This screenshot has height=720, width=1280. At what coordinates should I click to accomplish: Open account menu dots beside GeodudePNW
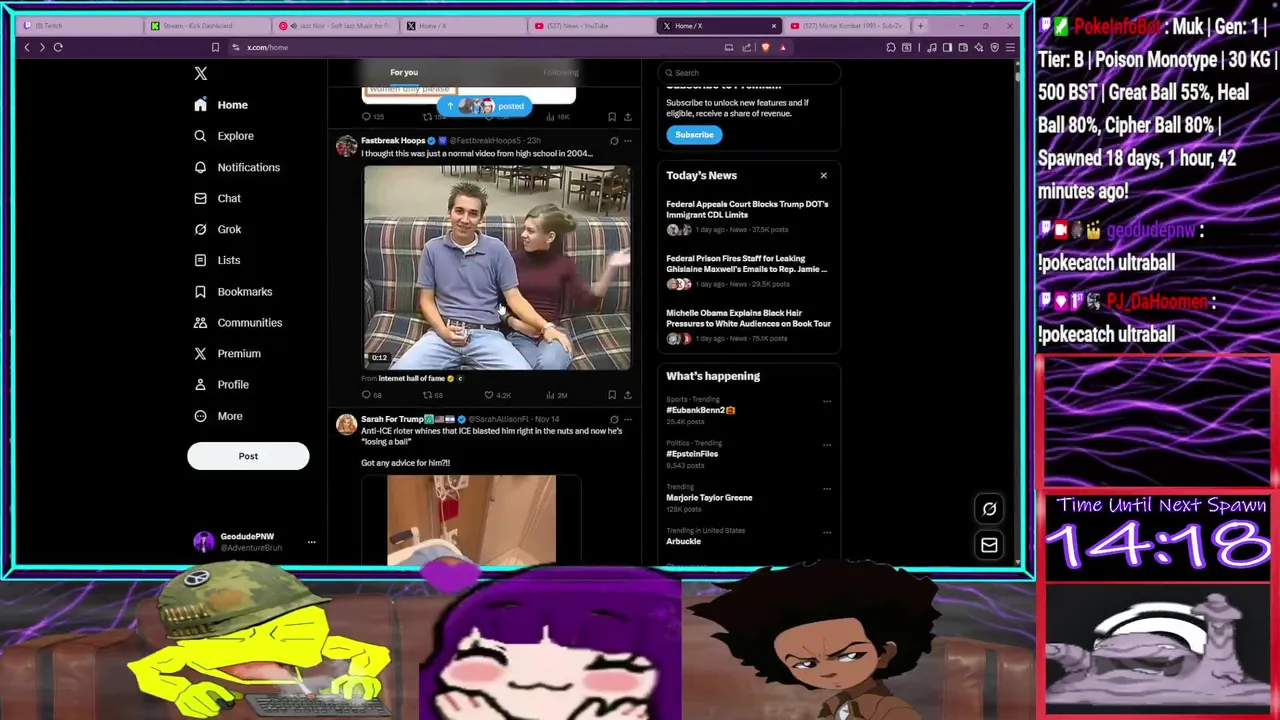(x=311, y=542)
